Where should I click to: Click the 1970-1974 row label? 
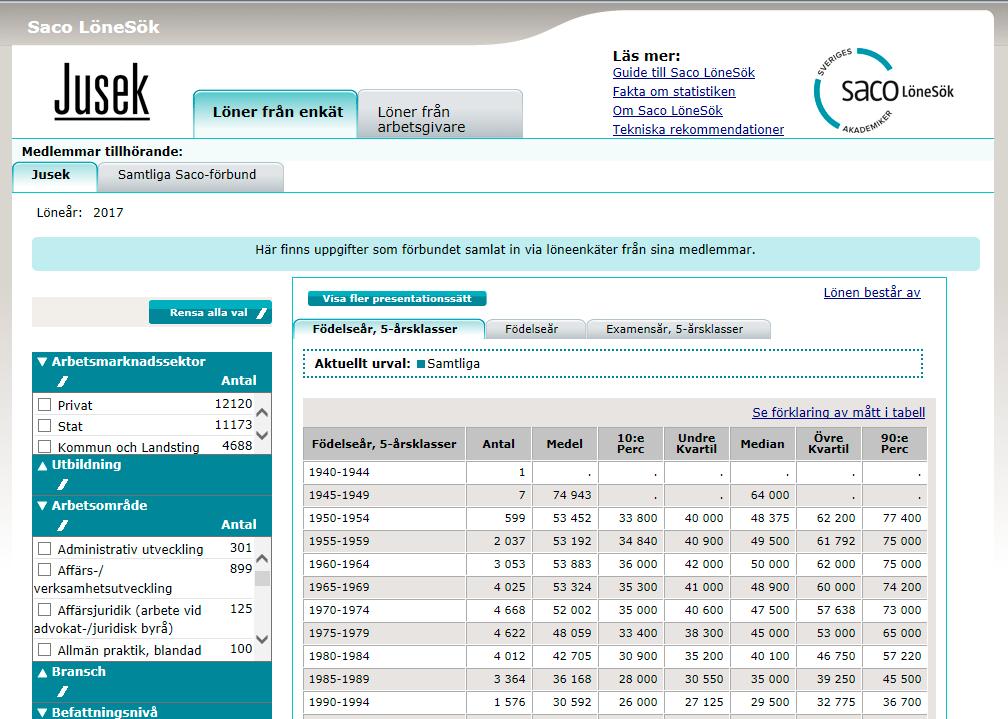339,610
